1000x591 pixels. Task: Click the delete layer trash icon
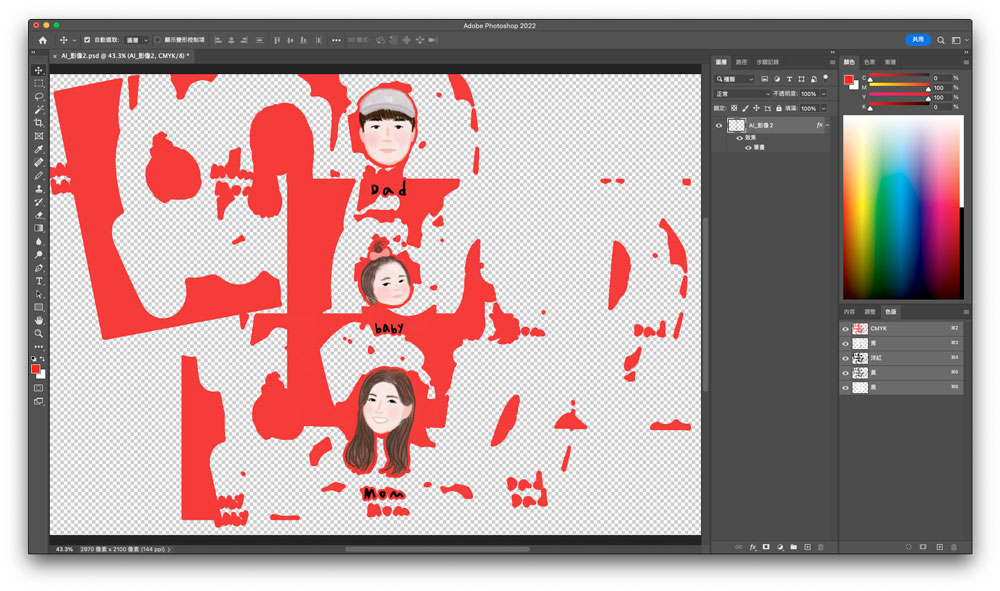[821, 547]
